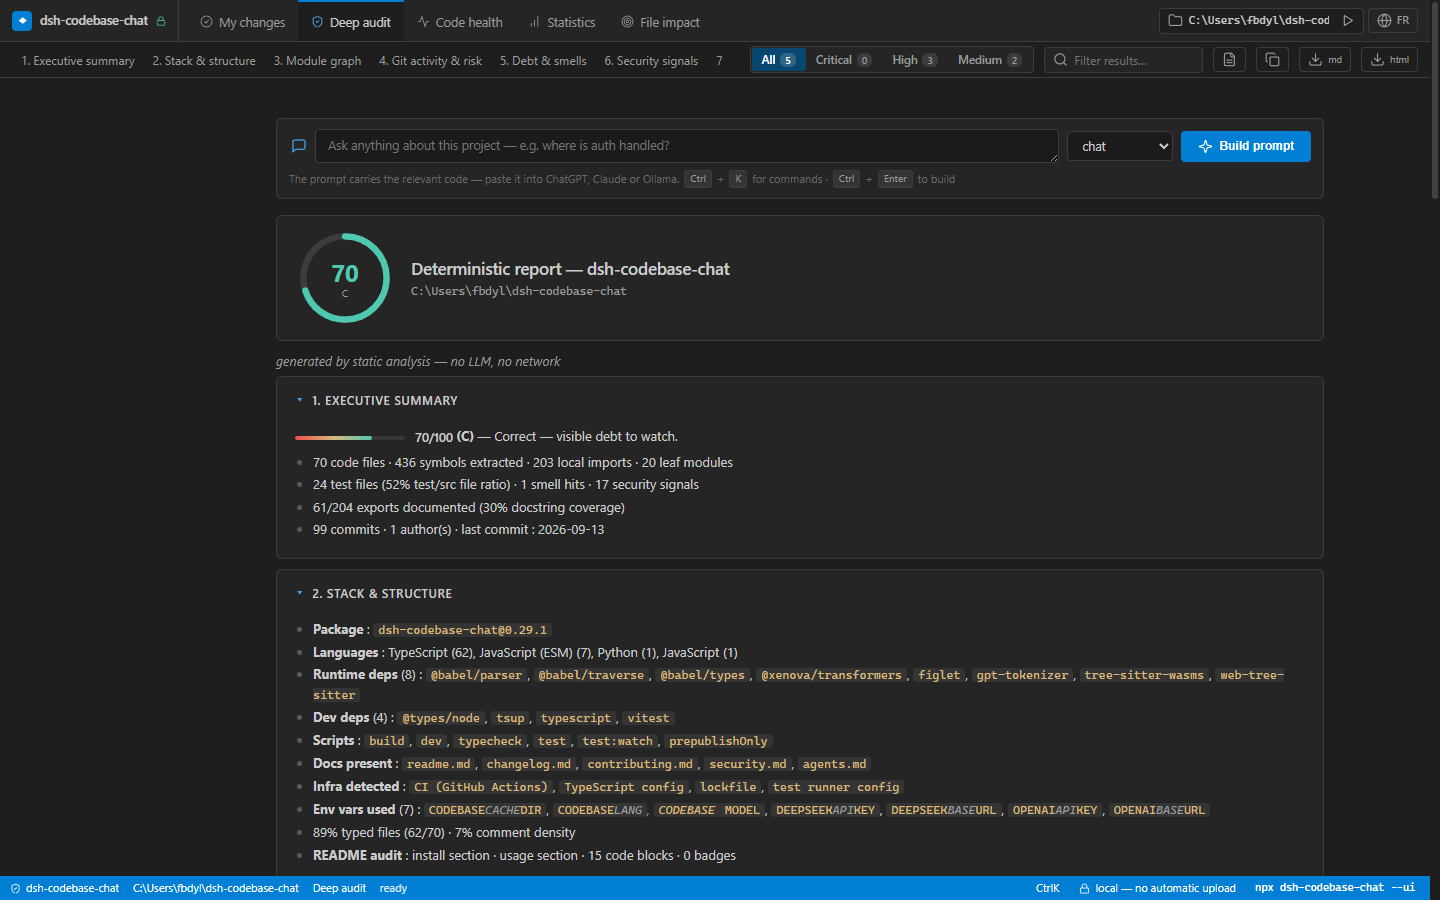Click the chat bubble icon beside prompt box

coord(298,146)
